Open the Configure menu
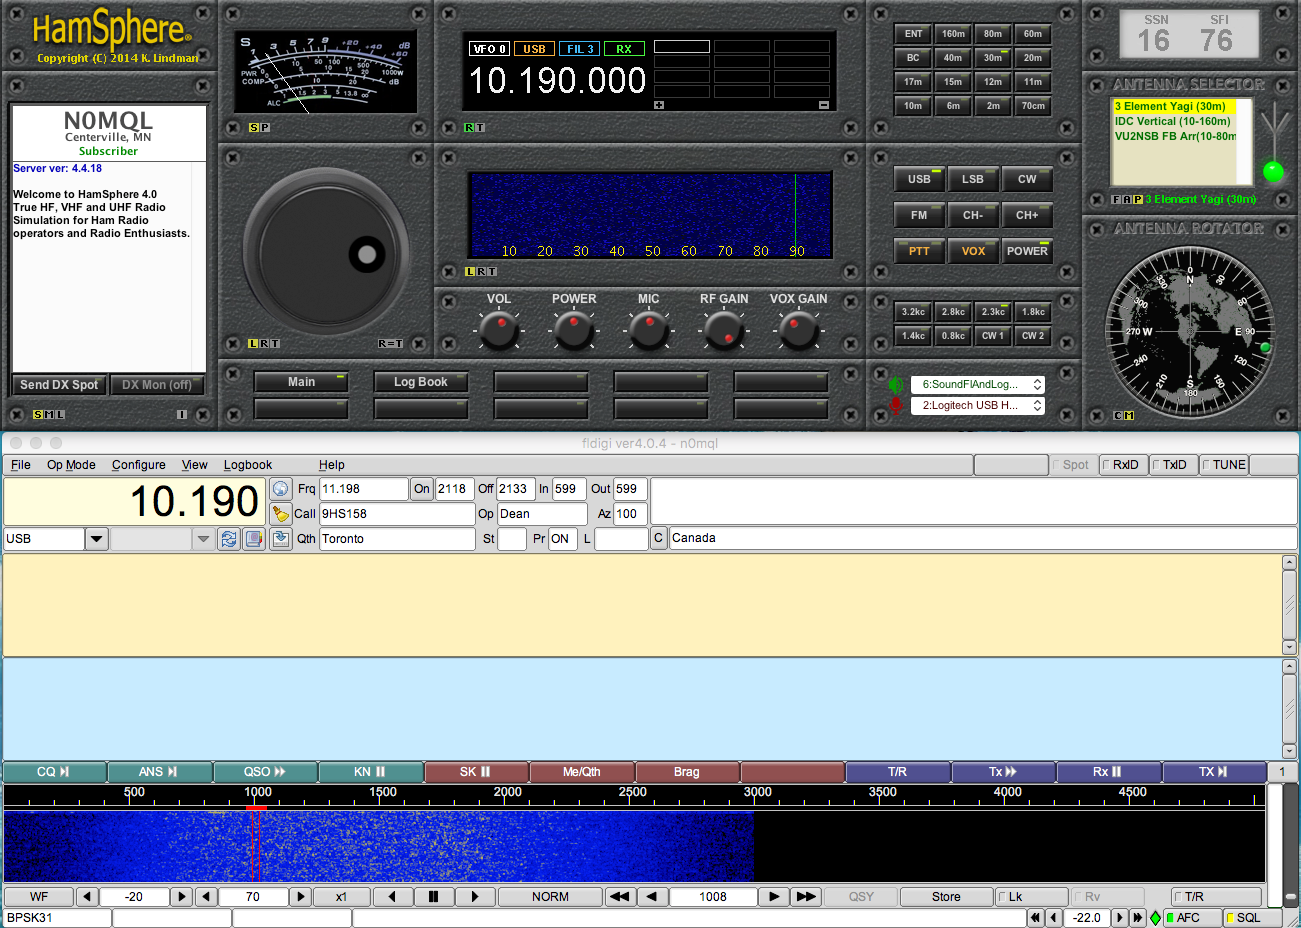Image resolution: width=1301 pixels, height=928 pixels. pos(139,465)
